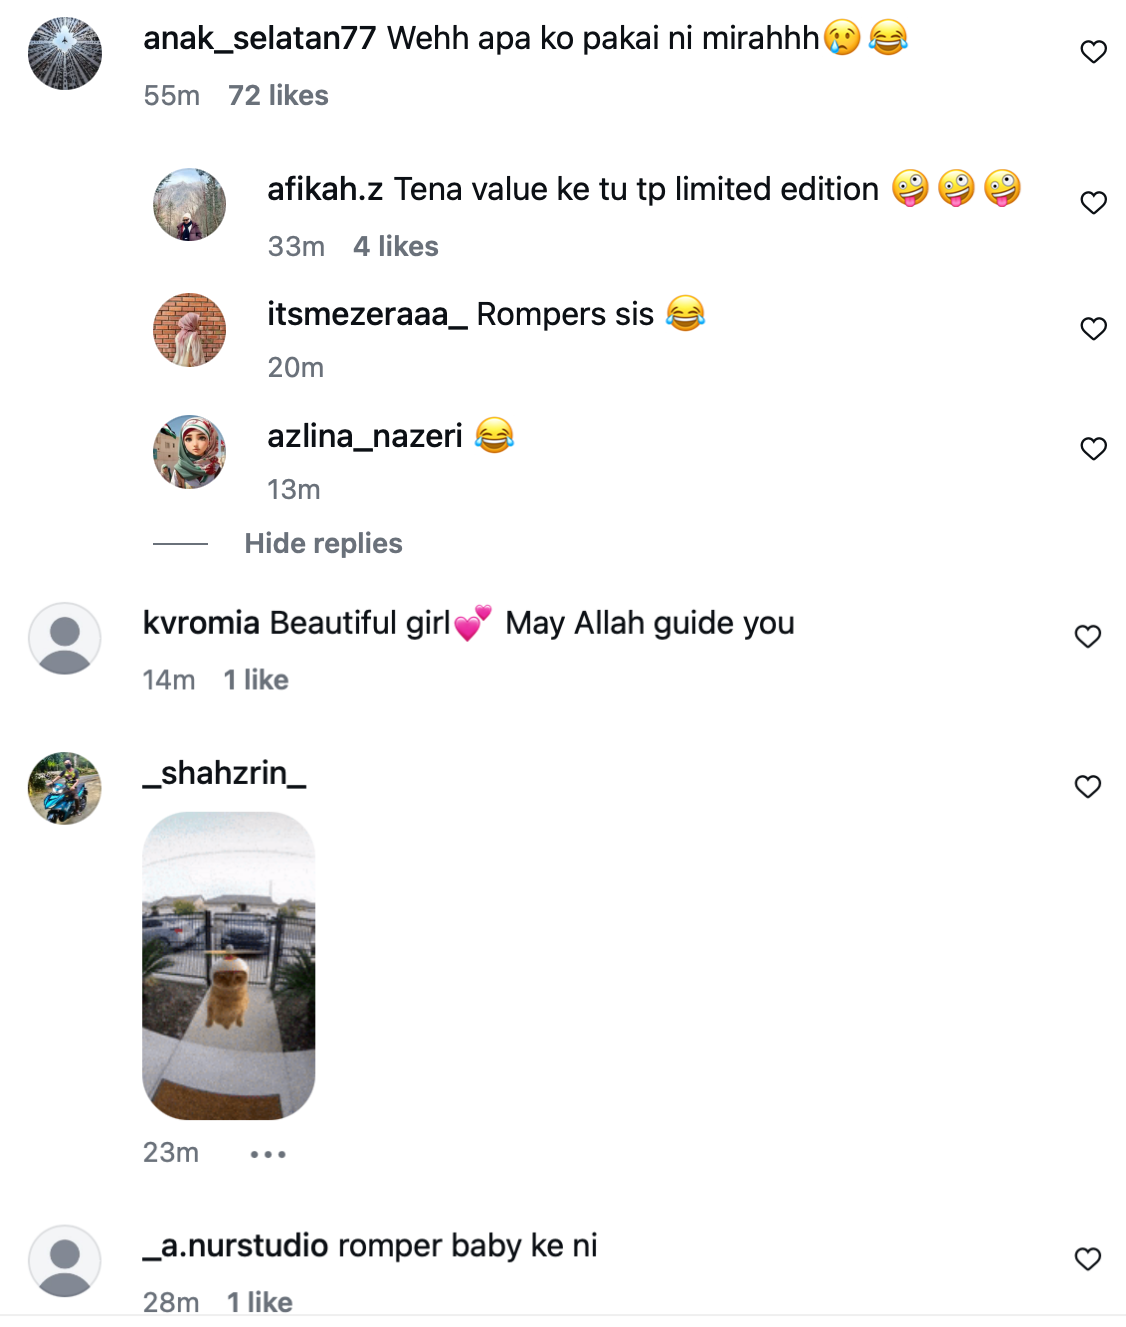Open _a.nurstudio's default avatar
This screenshot has width=1126, height=1327.
(x=65, y=1261)
